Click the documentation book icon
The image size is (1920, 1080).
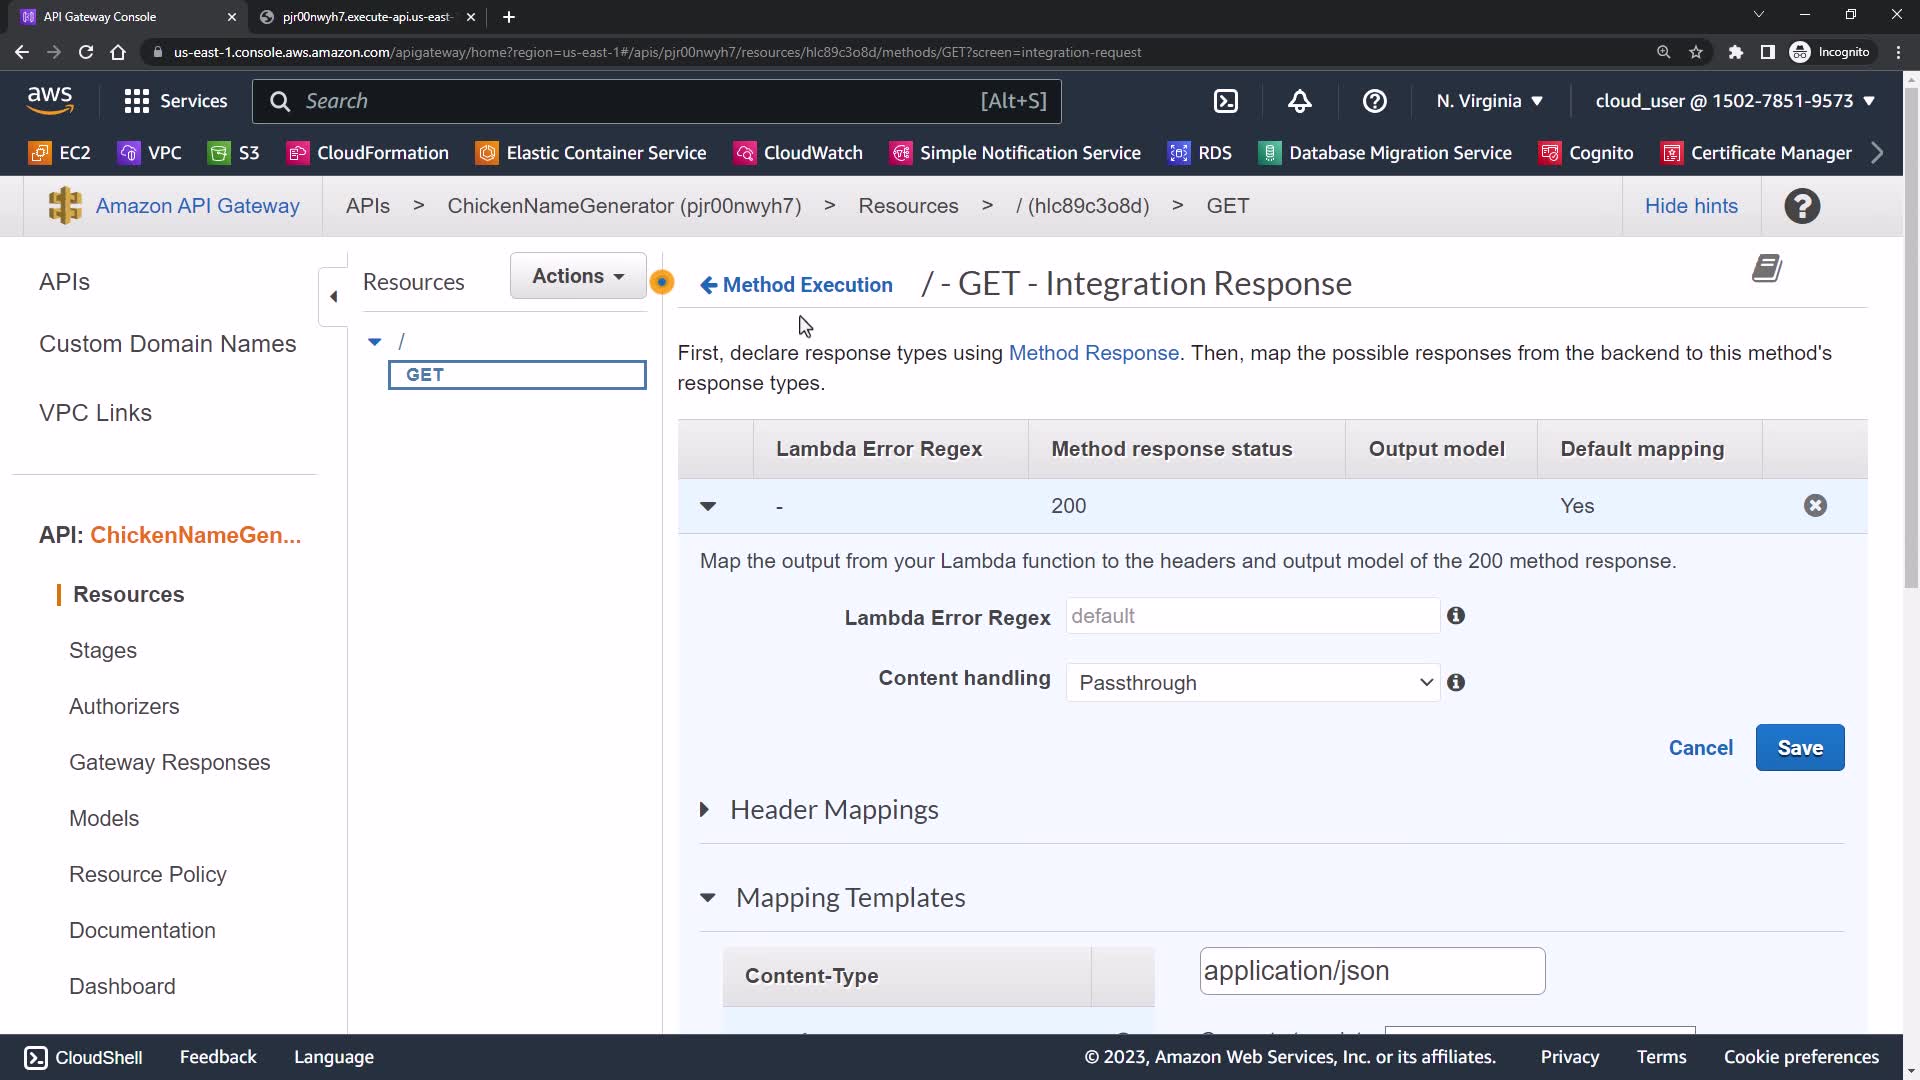coord(1766,269)
